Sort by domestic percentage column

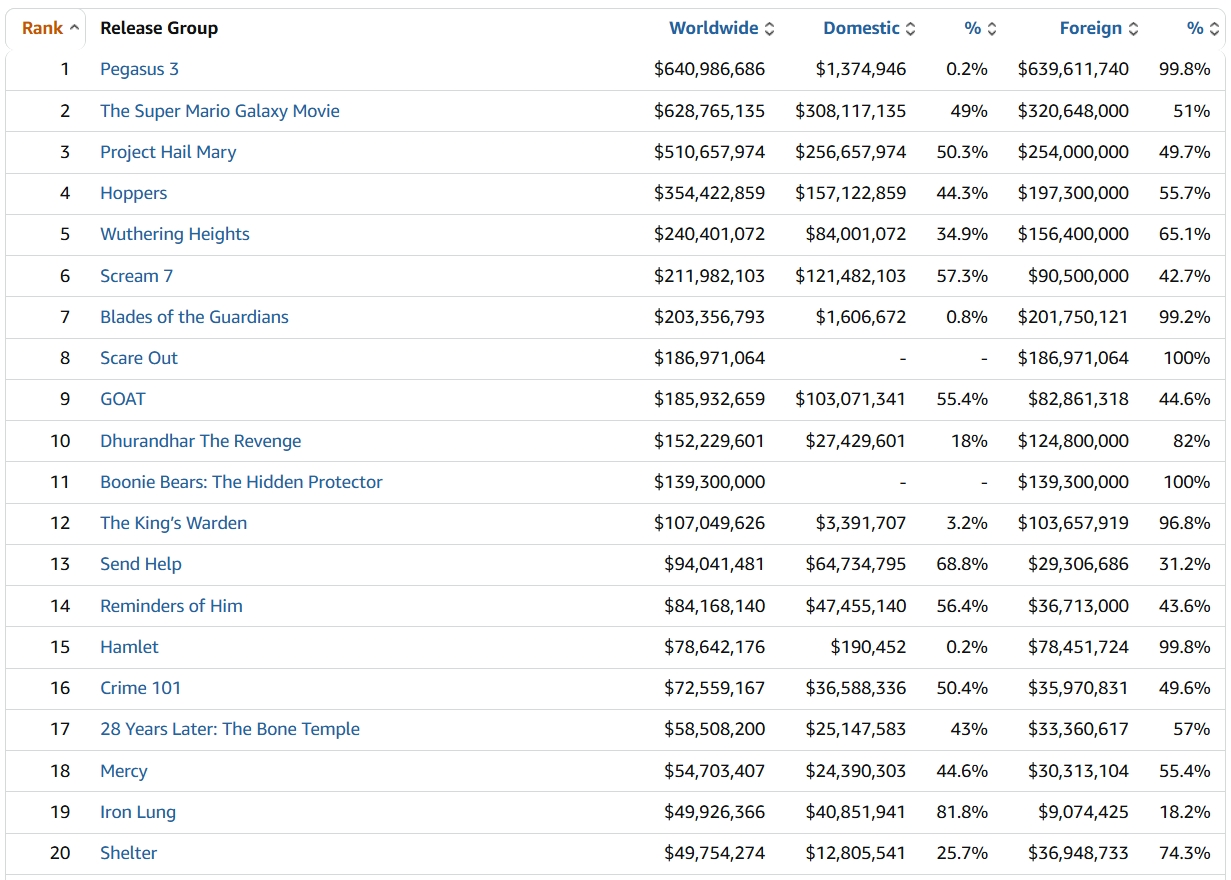click(x=973, y=28)
